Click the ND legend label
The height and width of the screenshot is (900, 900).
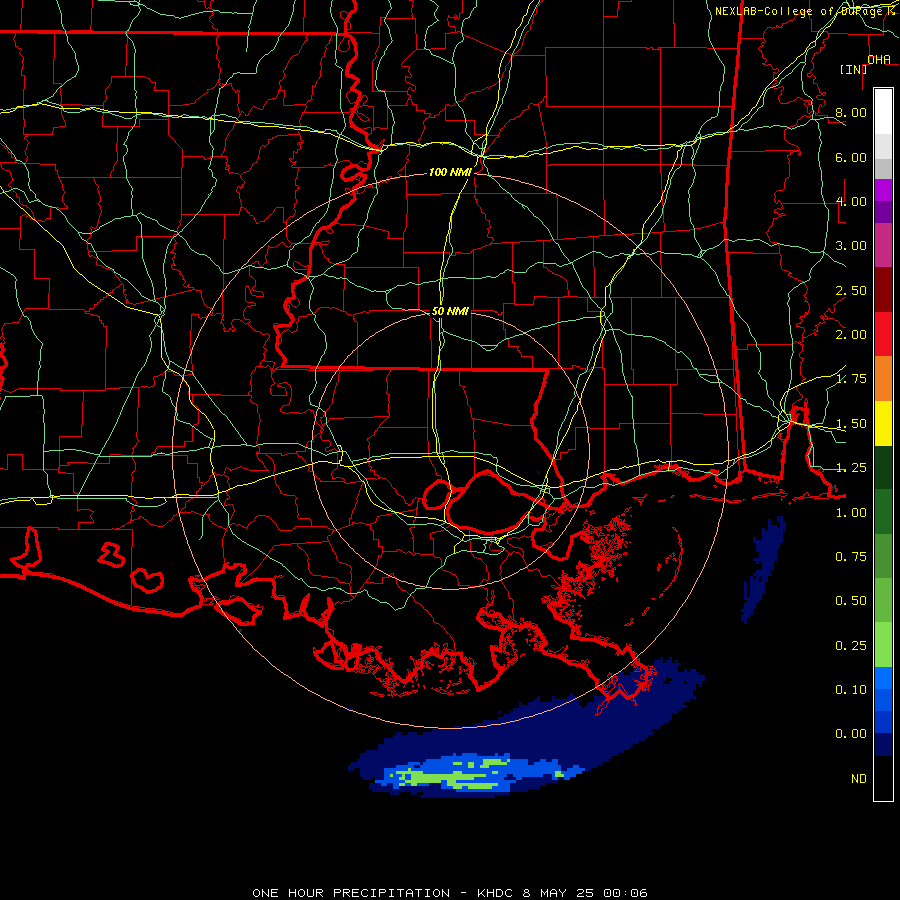click(x=859, y=779)
